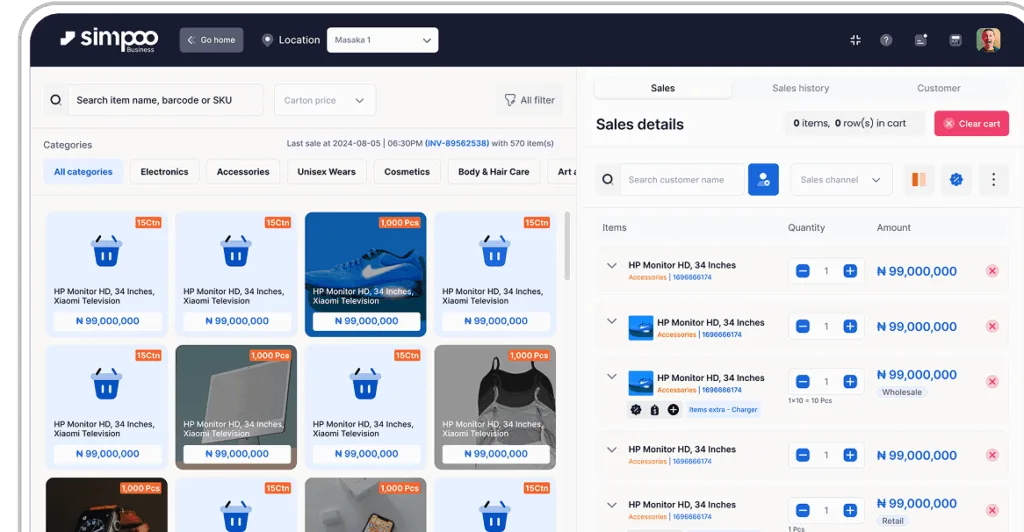Select the Cosmetics category

(x=407, y=172)
